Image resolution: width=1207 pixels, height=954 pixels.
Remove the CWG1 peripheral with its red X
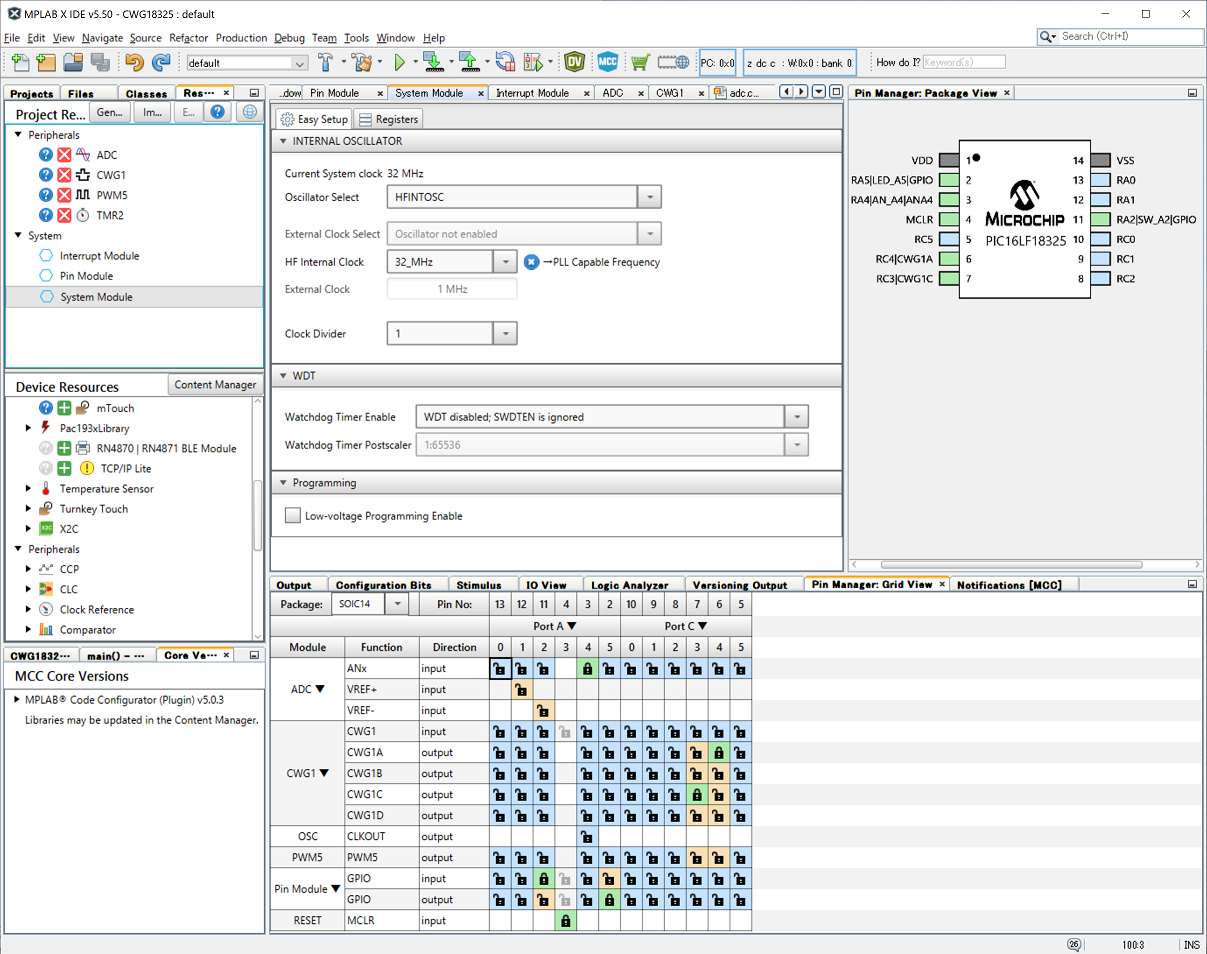click(x=64, y=175)
